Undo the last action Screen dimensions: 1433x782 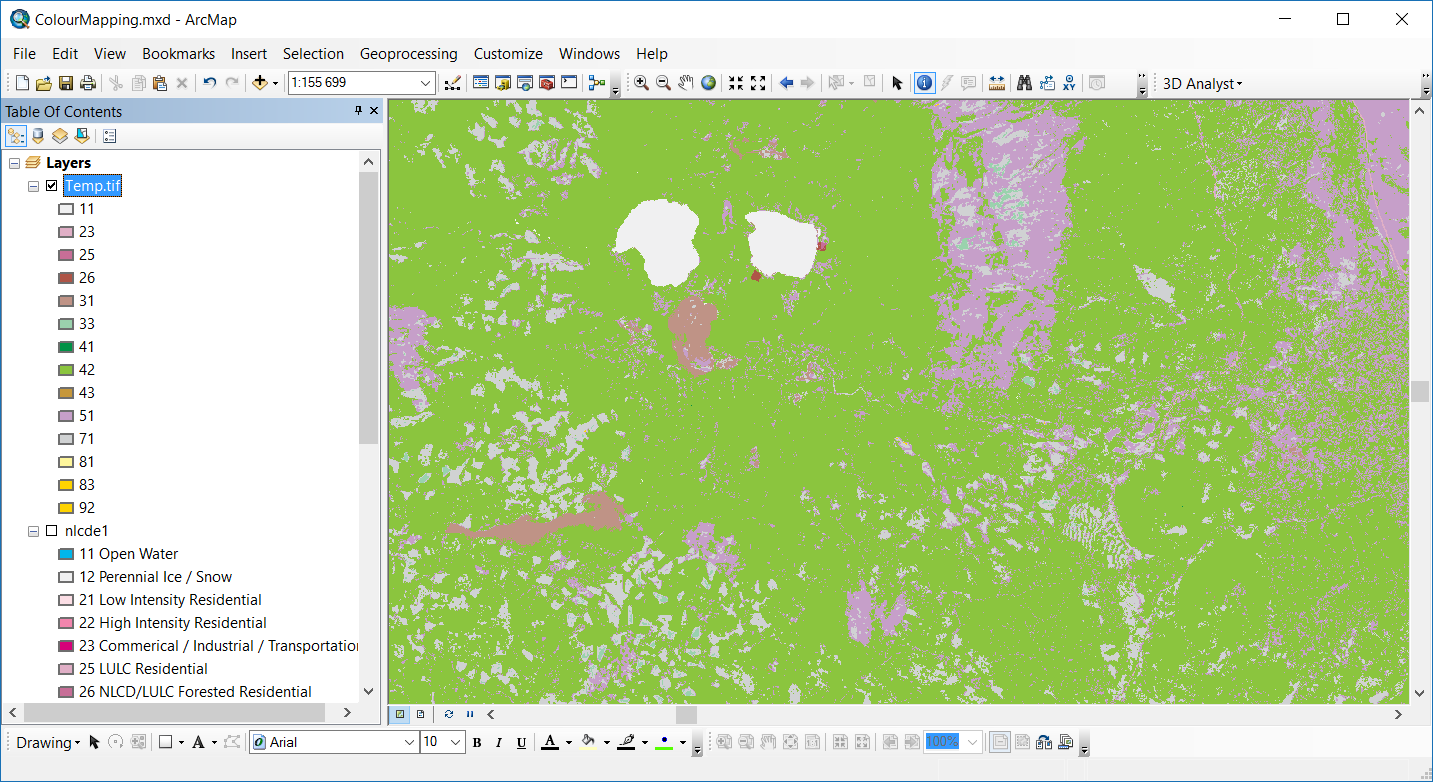tap(210, 83)
